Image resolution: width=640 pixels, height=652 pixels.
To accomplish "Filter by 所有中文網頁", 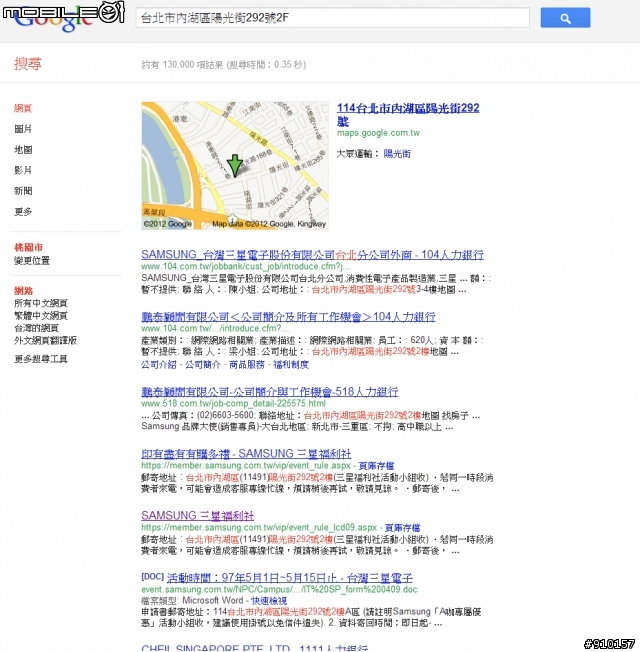I will (41, 303).
